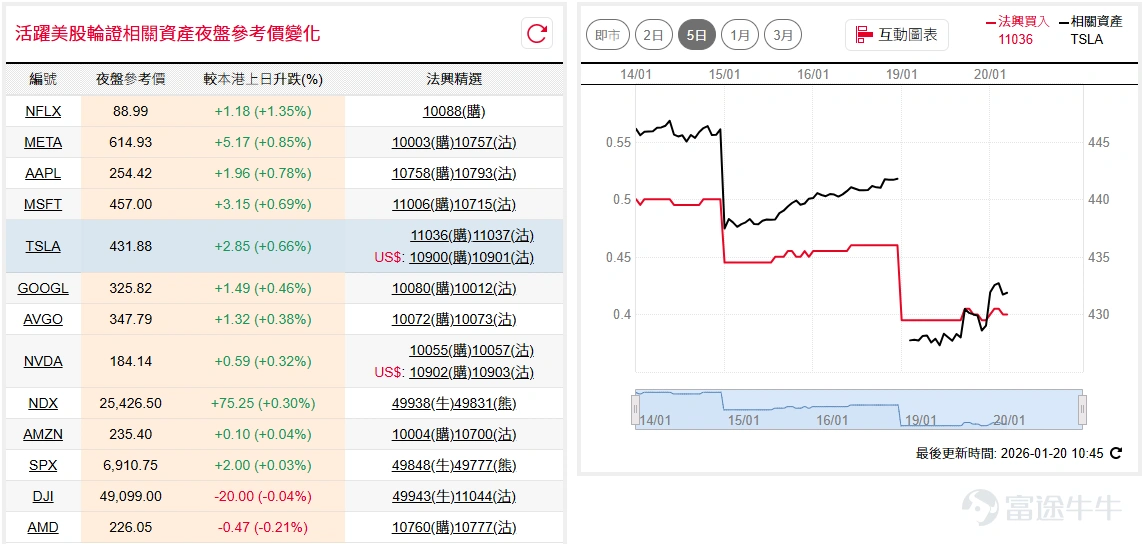1142x544 pixels.
Task: Switch chart to the 2日 range
Action: [653, 34]
